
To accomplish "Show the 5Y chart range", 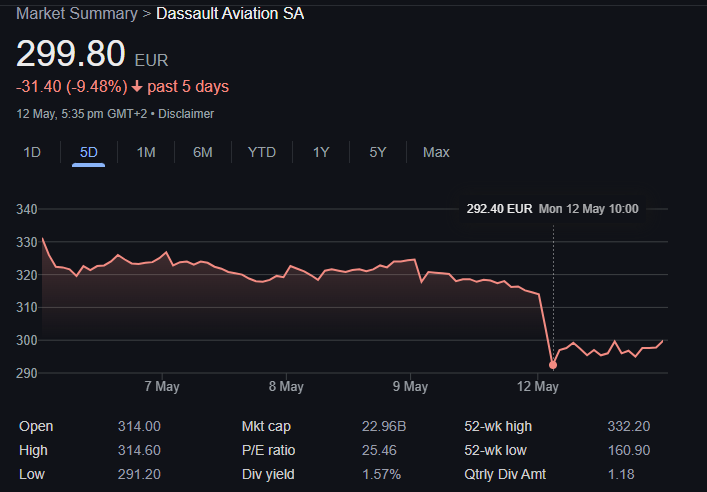I will click(378, 152).
